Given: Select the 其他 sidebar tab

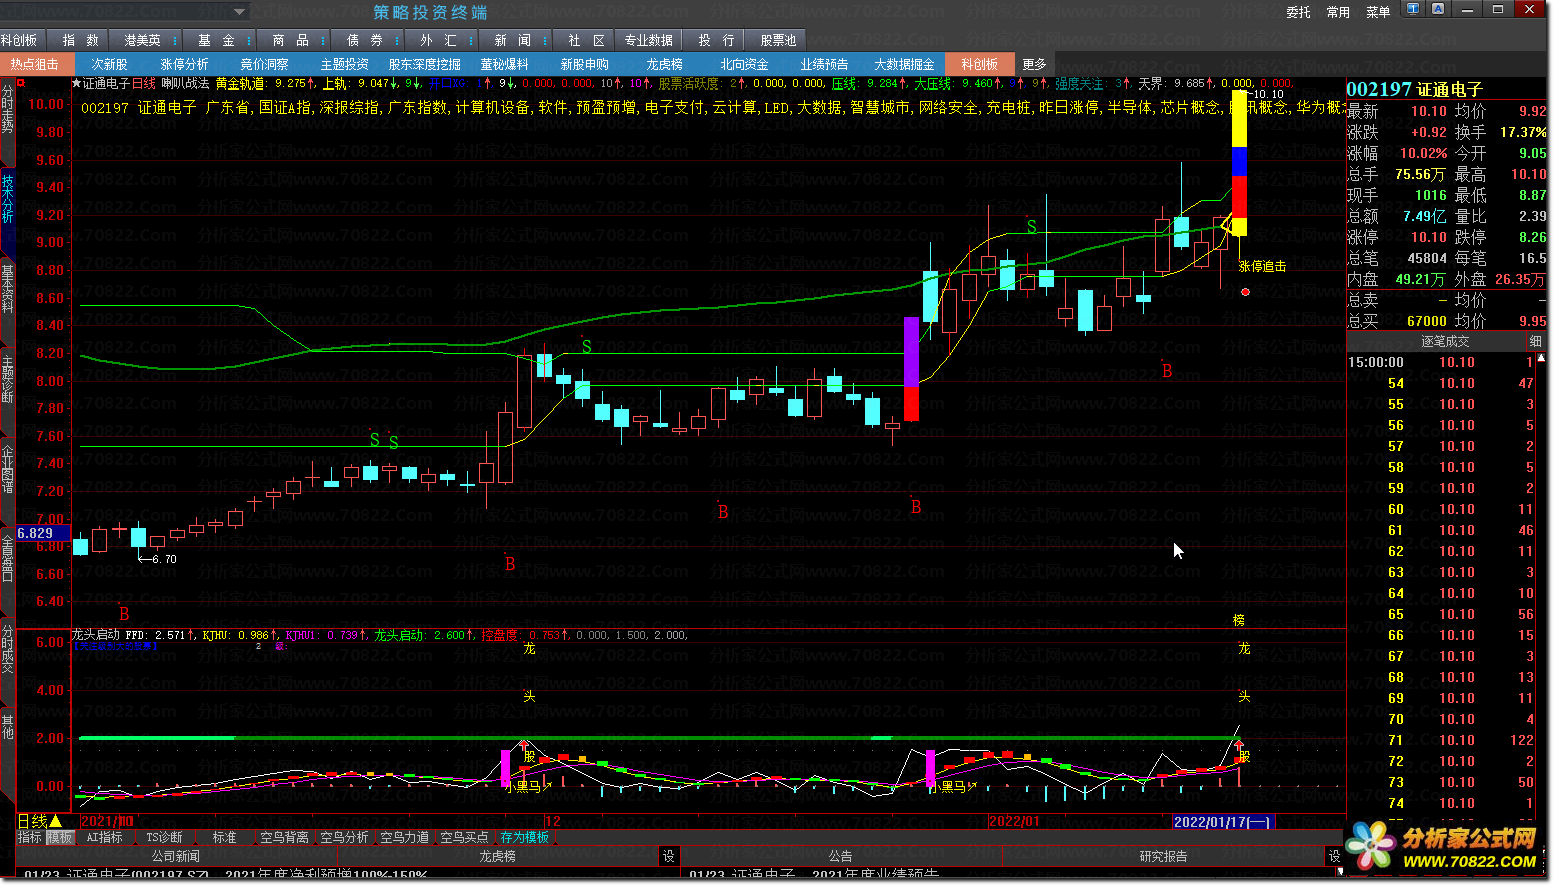Looking at the screenshot, I should 8,727.
